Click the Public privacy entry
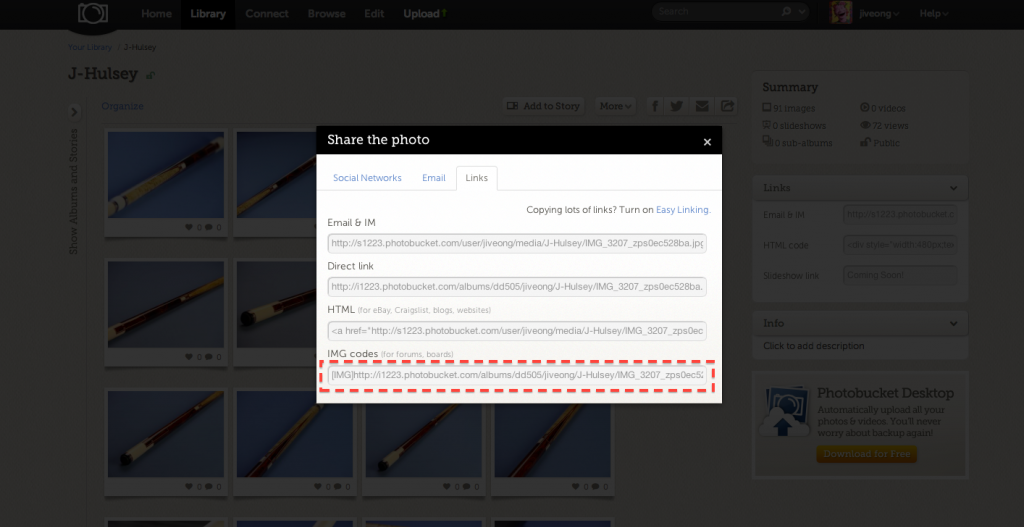Image resolution: width=1024 pixels, height=527 pixels. click(x=880, y=143)
